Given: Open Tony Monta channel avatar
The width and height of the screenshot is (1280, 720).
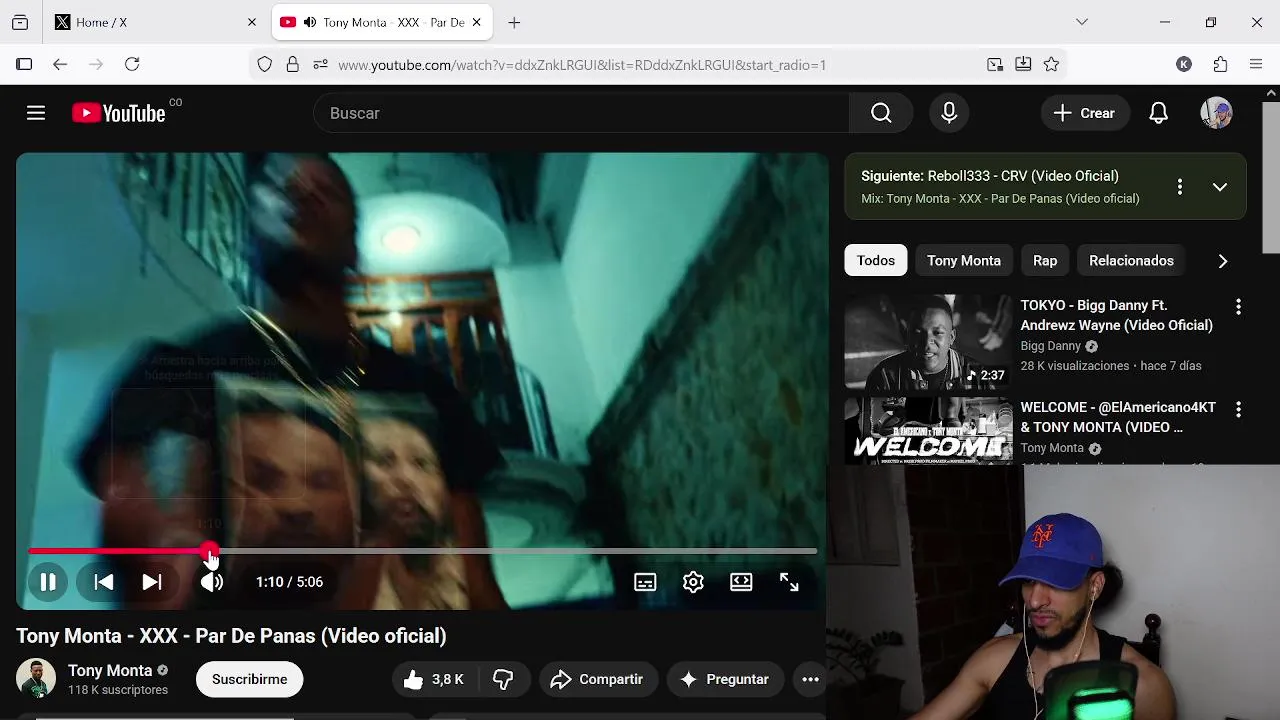Looking at the screenshot, I should [x=36, y=679].
